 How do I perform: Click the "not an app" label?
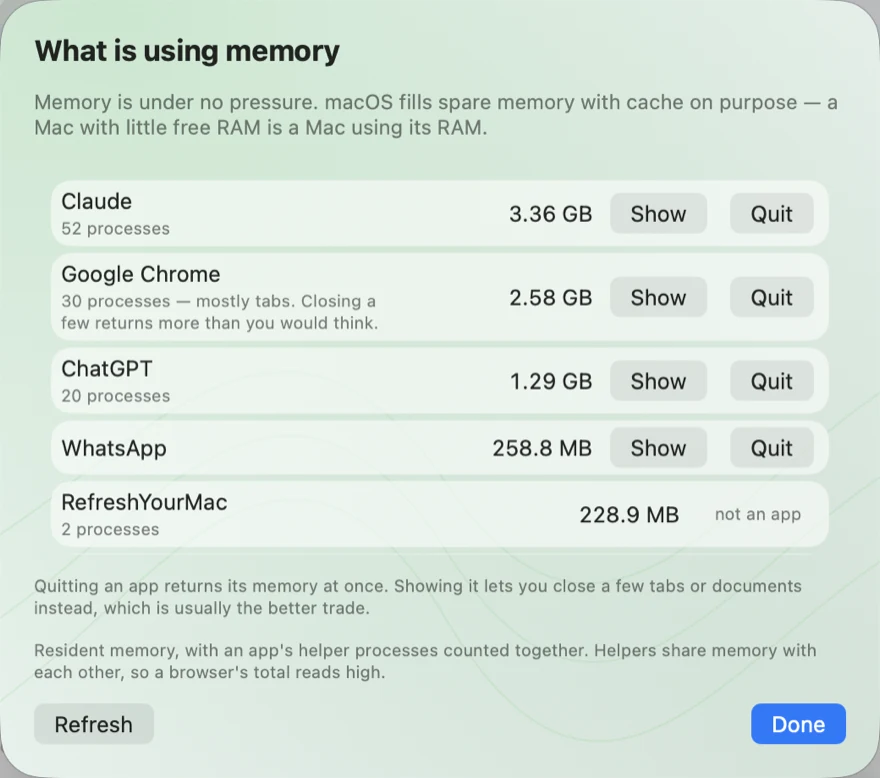tap(758, 515)
